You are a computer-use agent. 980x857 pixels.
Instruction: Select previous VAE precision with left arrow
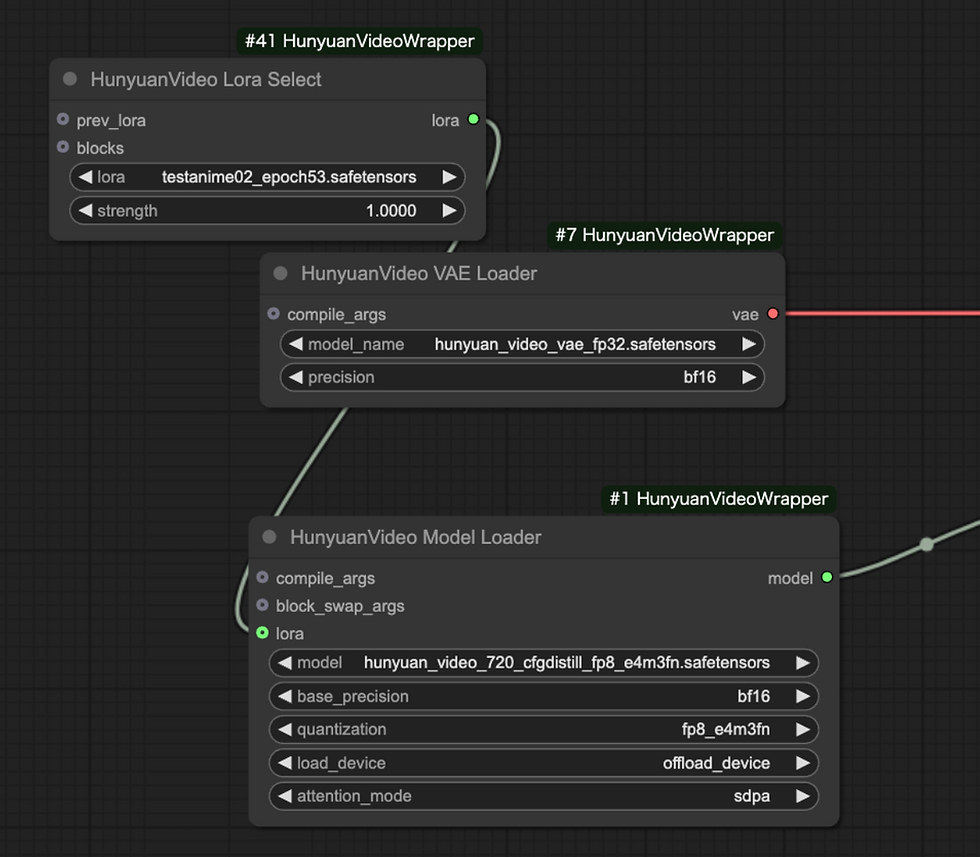296,377
